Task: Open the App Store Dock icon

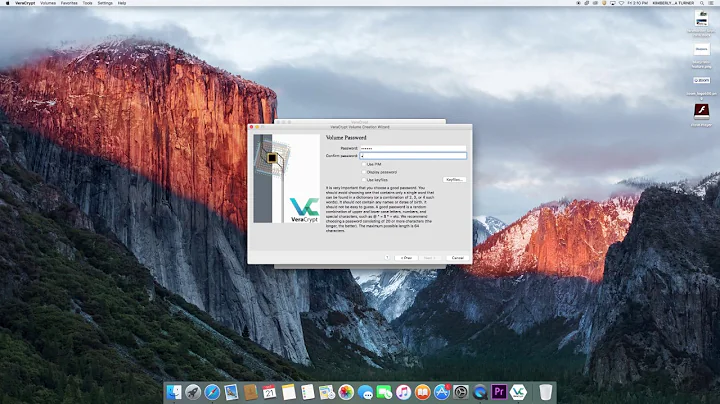Action: coord(441,392)
